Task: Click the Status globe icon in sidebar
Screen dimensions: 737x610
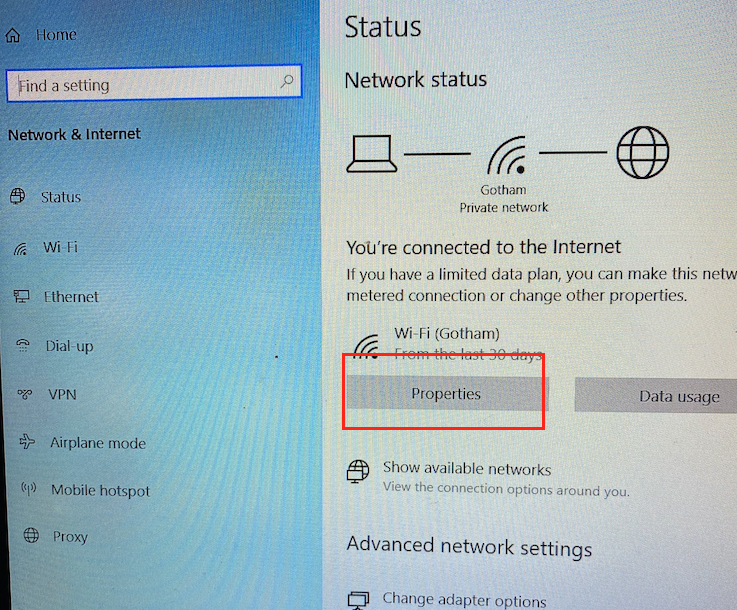Action: 17,196
